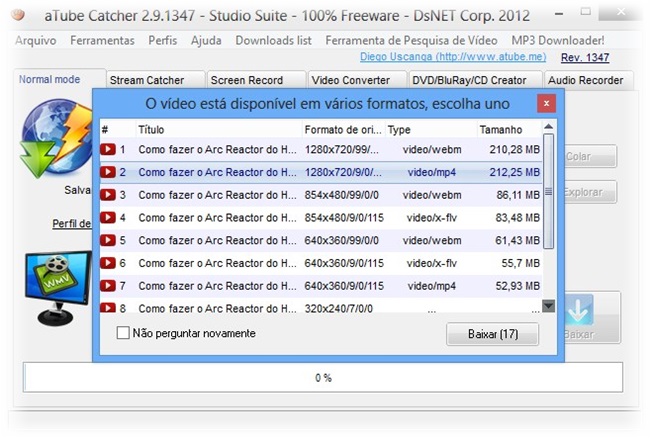This screenshot has width=650, height=438.
Task: Click the Explorar button behind dialog
Action: coord(590,192)
